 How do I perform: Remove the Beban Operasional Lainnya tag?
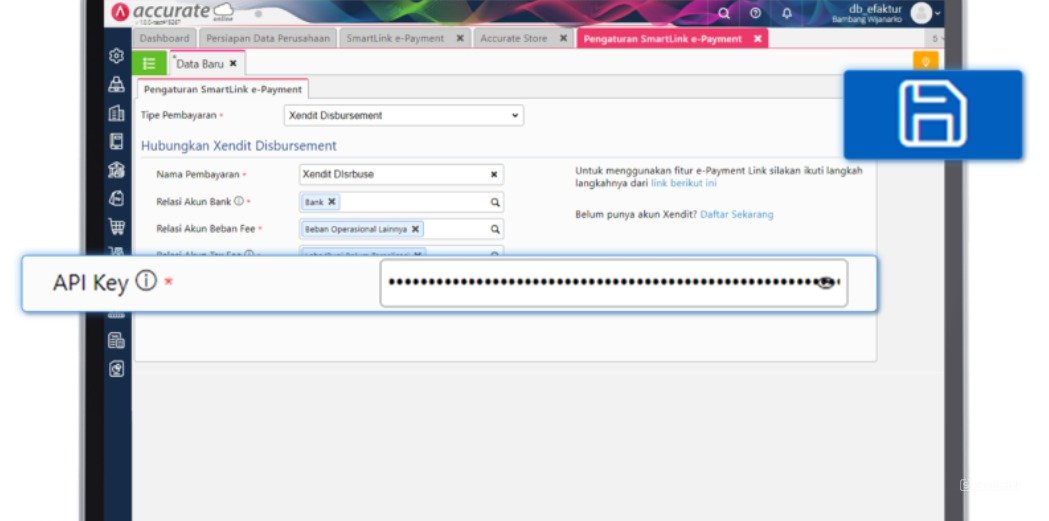click(415, 229)
